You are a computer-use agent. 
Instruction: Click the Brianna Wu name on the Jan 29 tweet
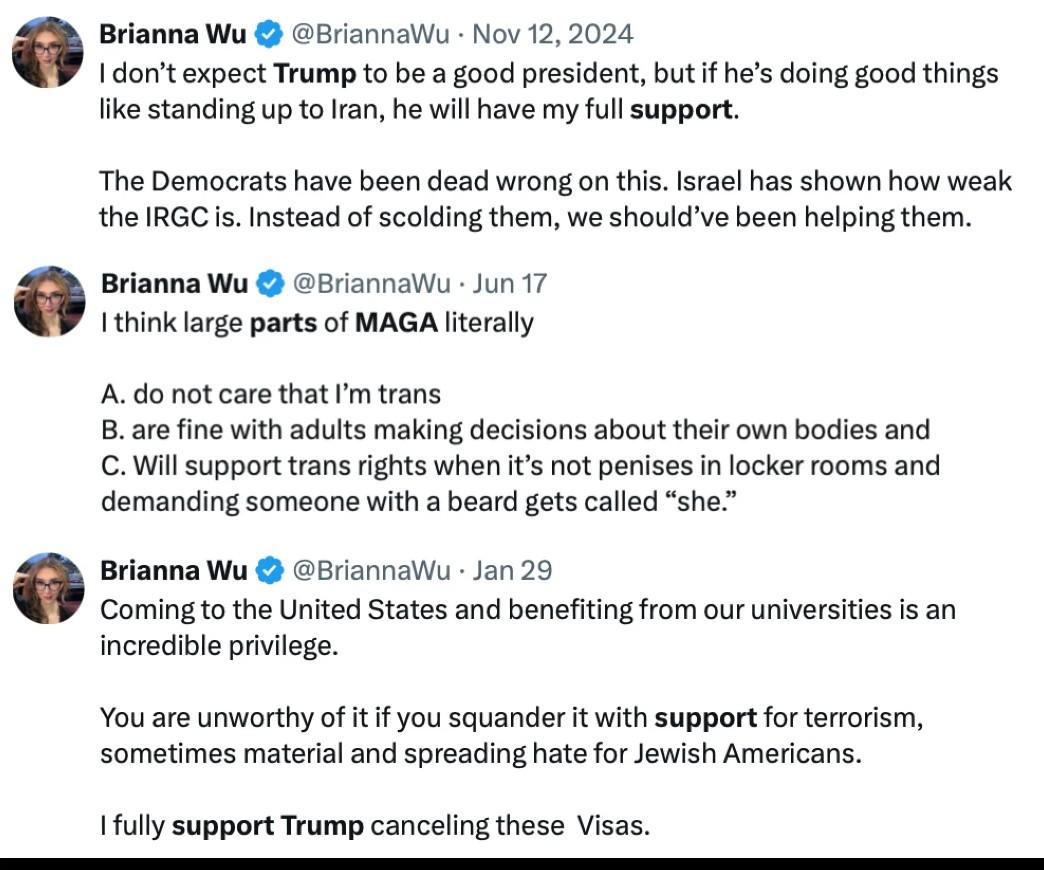174,571
